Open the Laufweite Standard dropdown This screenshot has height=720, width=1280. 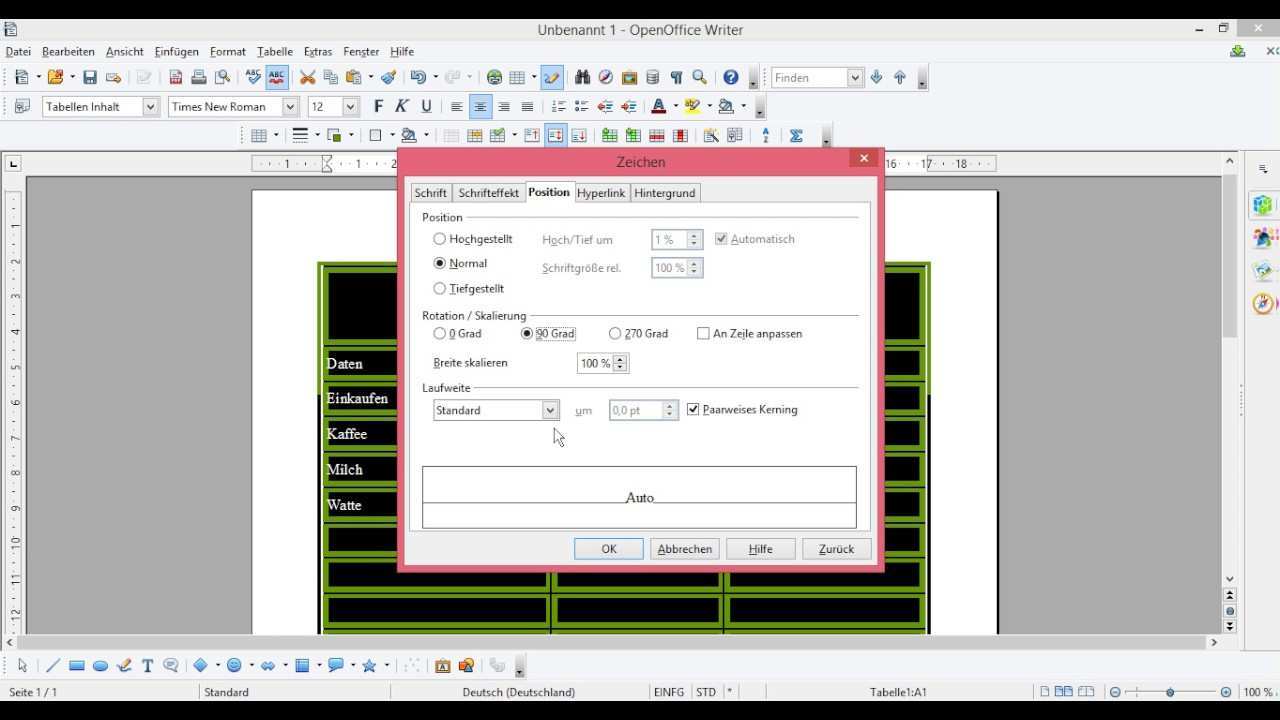(549, 411)
